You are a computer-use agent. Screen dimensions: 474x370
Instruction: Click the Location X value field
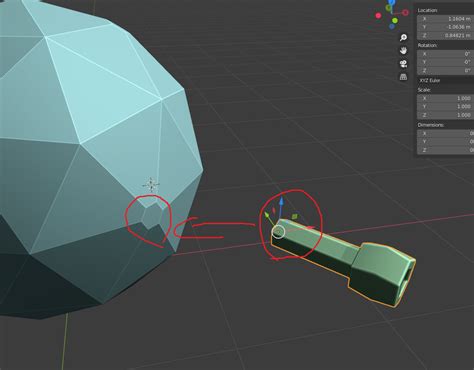pos(445,19)
